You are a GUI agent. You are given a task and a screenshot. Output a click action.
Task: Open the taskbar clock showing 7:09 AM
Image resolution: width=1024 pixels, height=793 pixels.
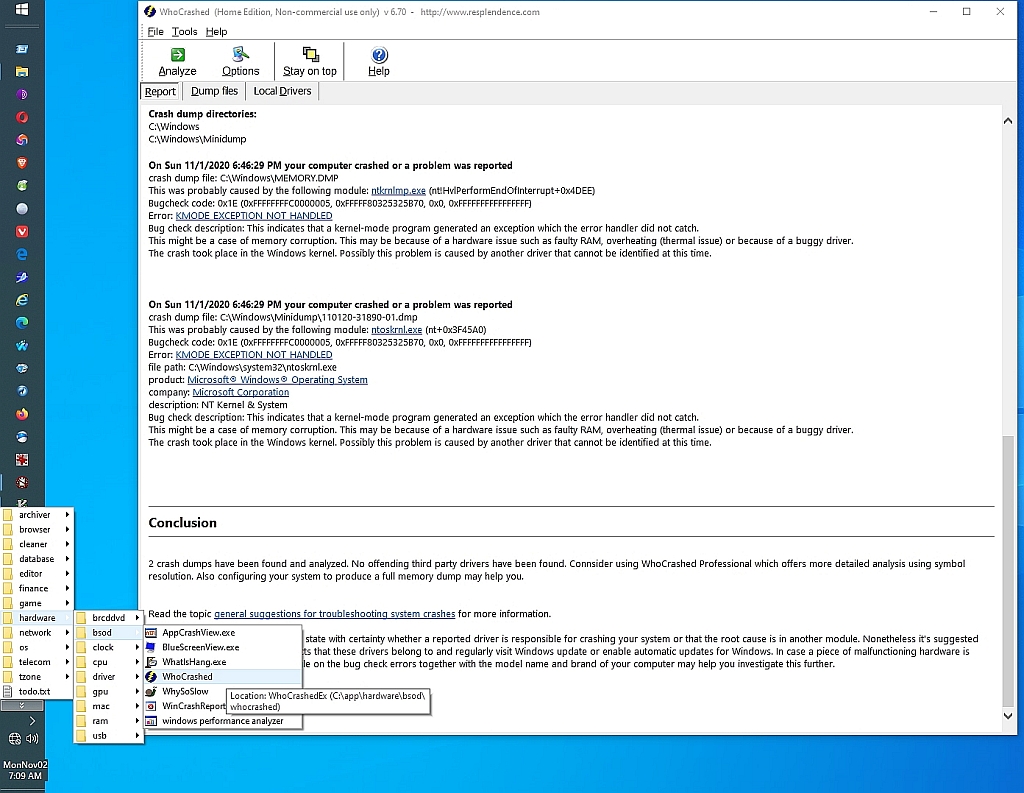click(x=25, y=770)
